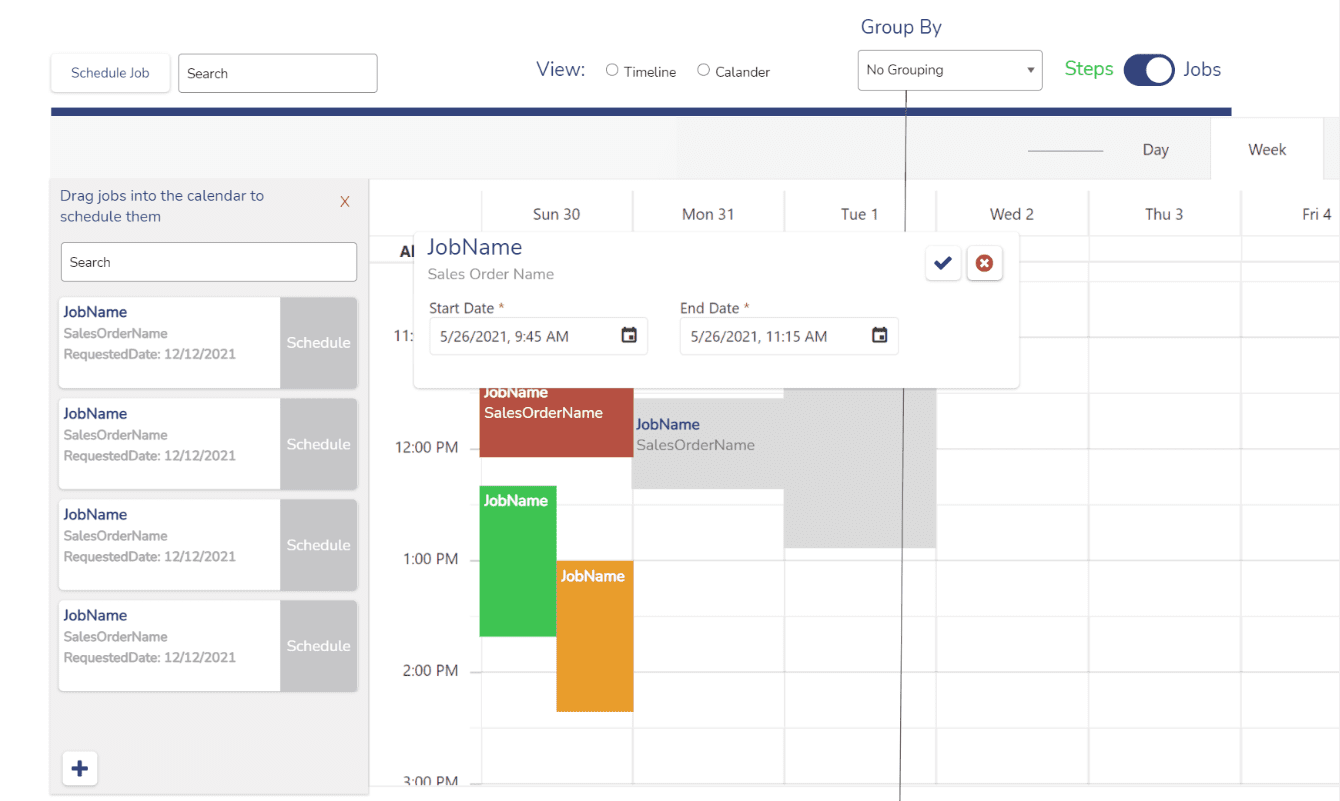Close the drag jobs panel with X
1340x801 pixels.
(x=345, y=202)
